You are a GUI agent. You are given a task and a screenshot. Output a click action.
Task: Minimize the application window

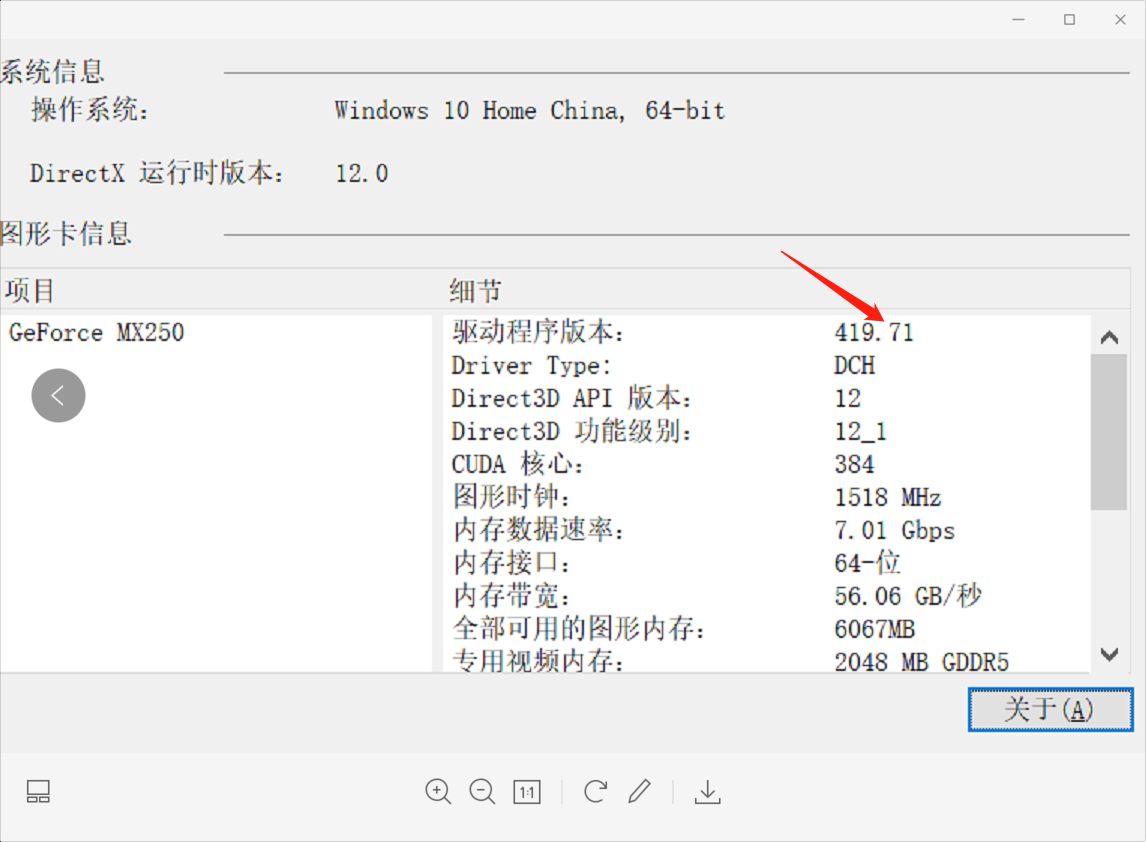[1018, 19]
